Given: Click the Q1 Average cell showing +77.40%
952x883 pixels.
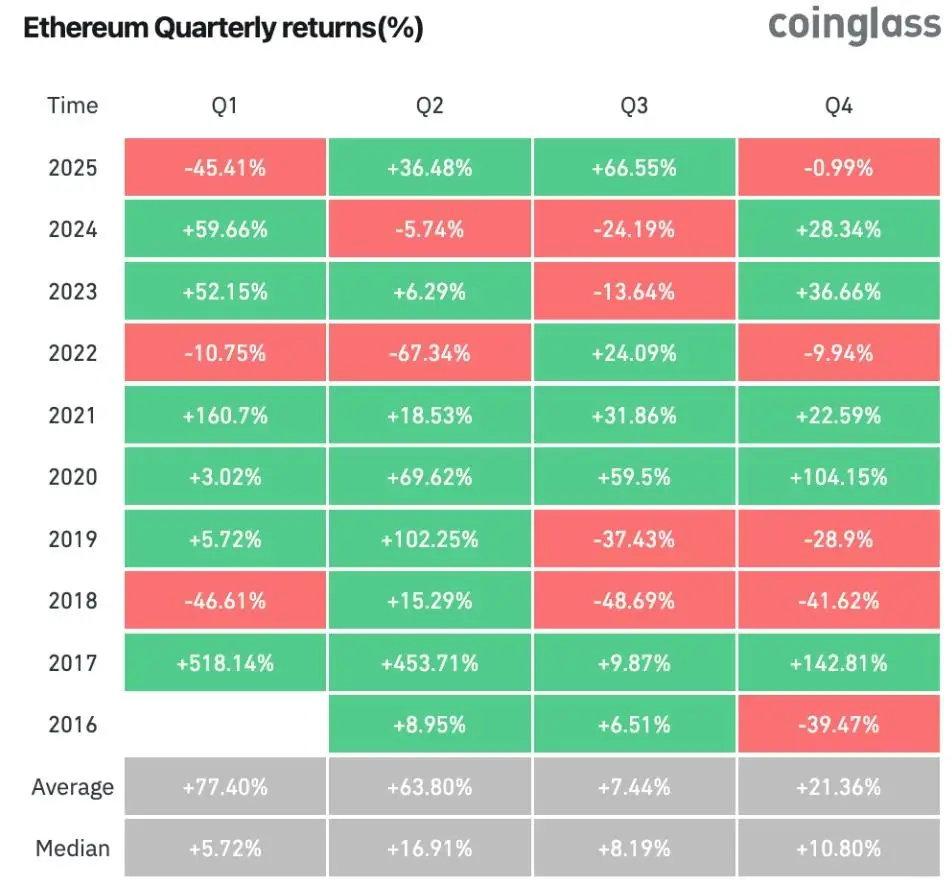Looking at the screenshot, I should point(225,787).
